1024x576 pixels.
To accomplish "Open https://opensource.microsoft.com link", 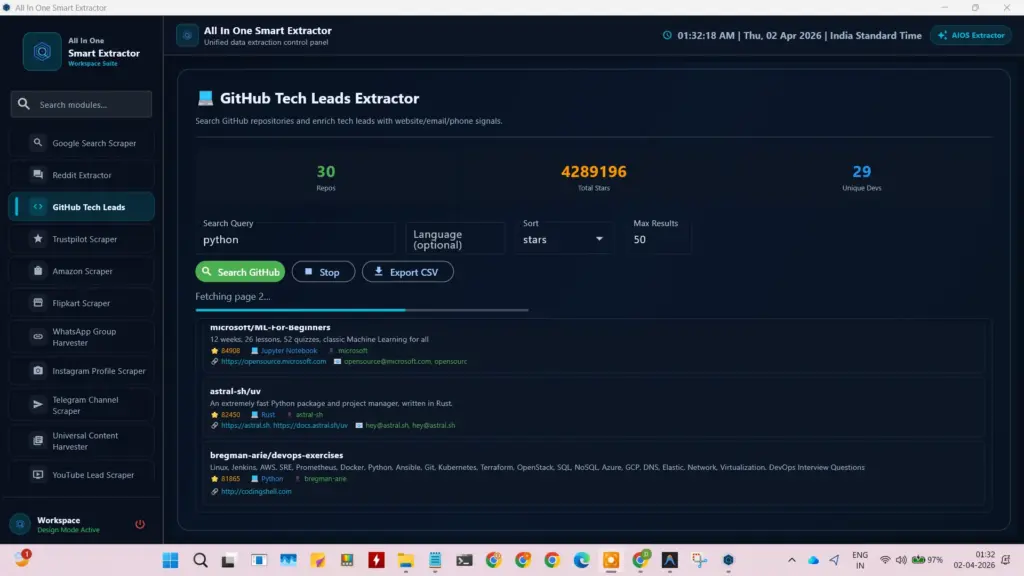I will 274,361.
